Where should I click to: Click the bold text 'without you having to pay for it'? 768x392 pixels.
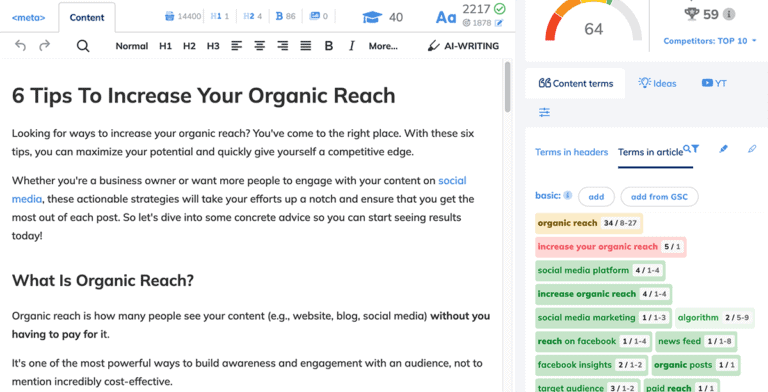(460, 316)
